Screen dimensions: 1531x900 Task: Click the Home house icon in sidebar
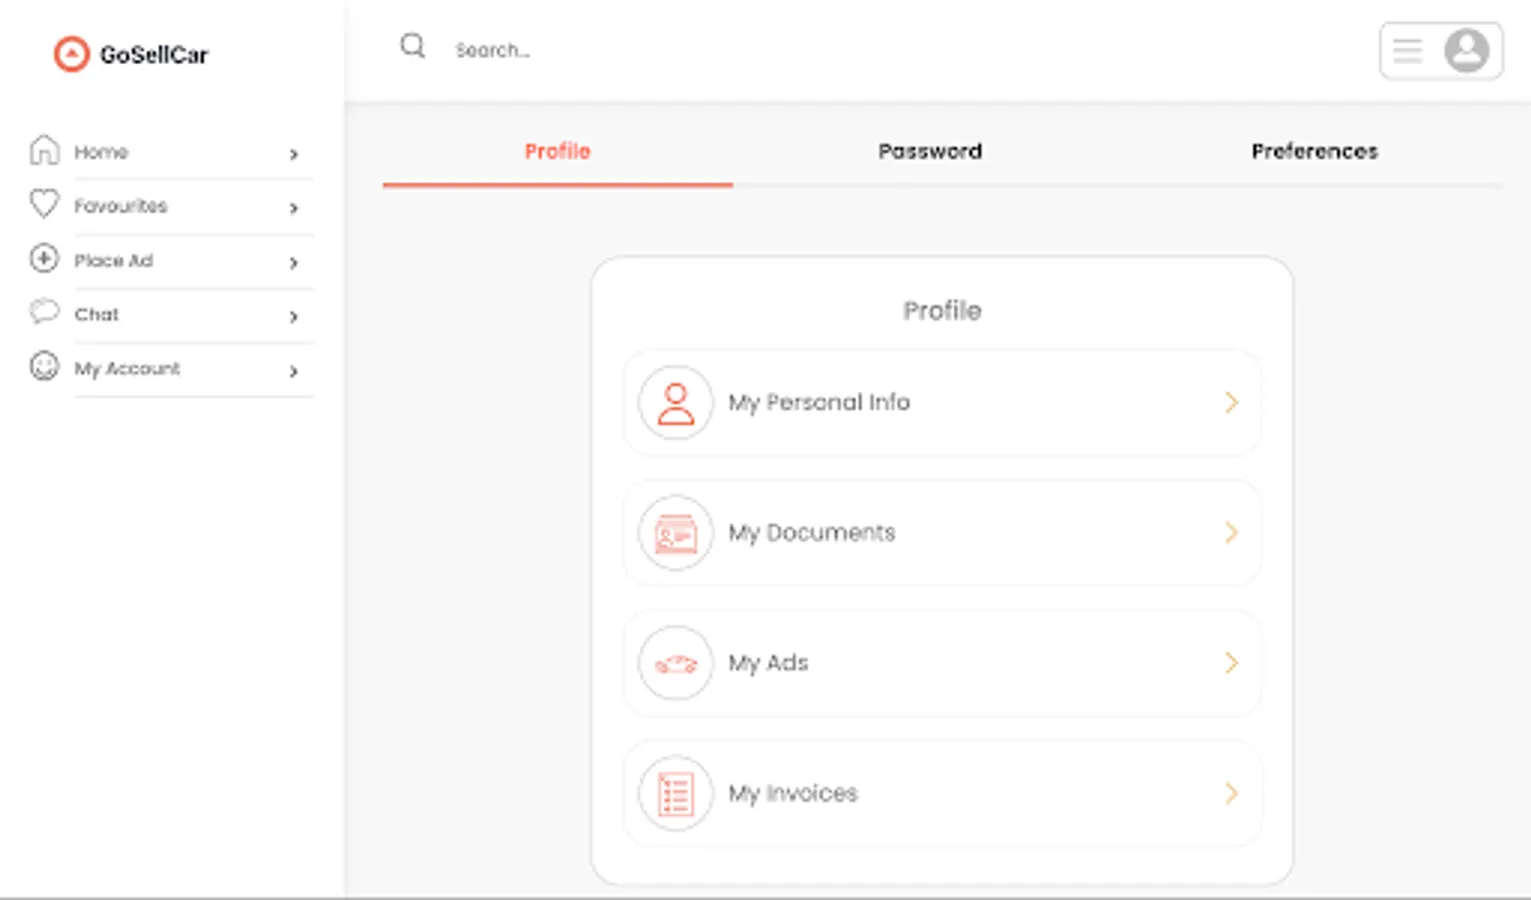[x=44, y=150]
